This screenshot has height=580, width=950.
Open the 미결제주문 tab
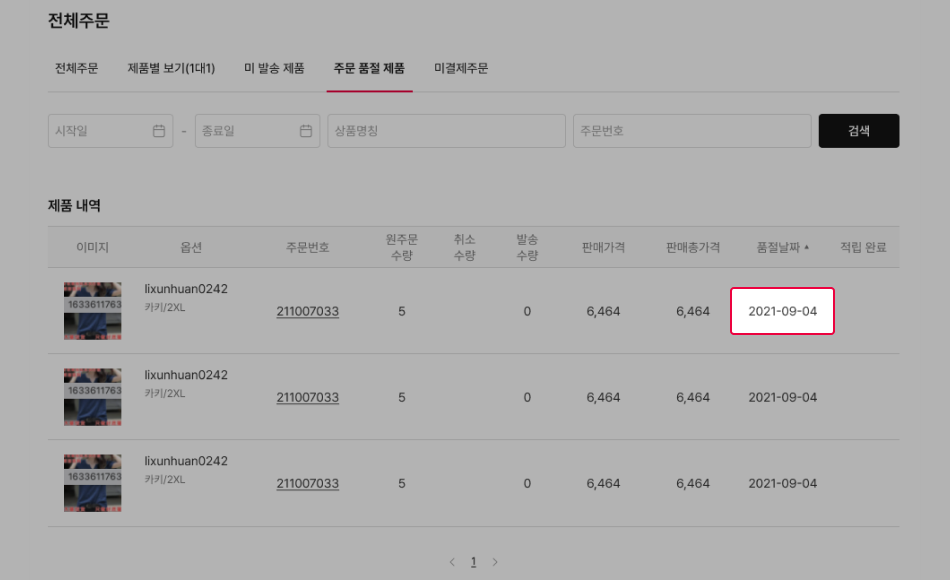click(461, 68)
